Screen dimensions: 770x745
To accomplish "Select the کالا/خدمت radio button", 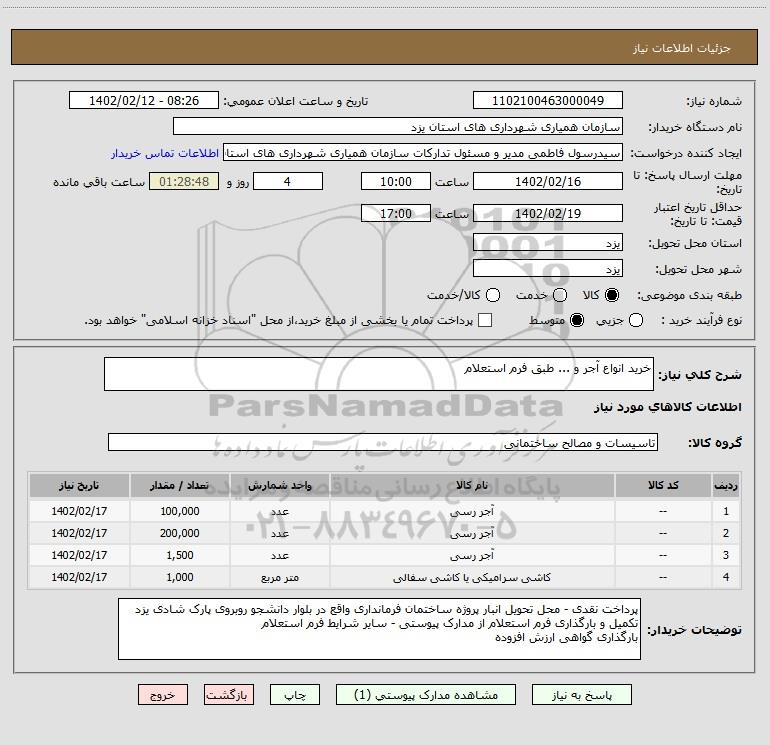I will click(x=493, y=295).
